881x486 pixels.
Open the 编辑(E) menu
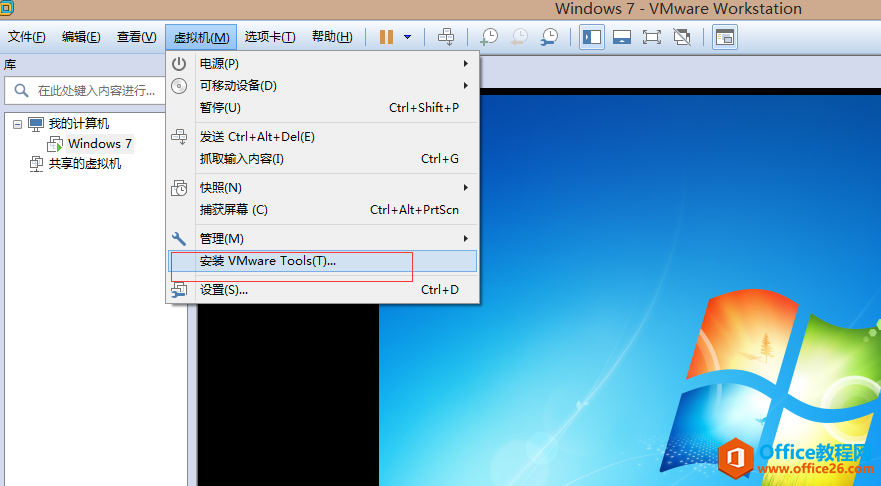tap(81, 37)
